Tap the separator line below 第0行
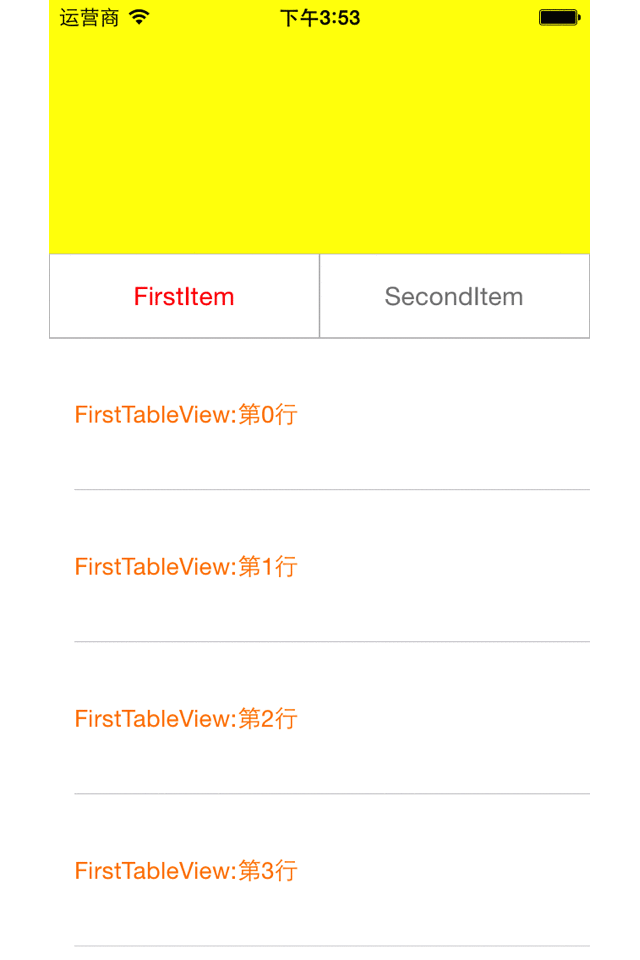The image size is (640, 960). pos(330,489)
